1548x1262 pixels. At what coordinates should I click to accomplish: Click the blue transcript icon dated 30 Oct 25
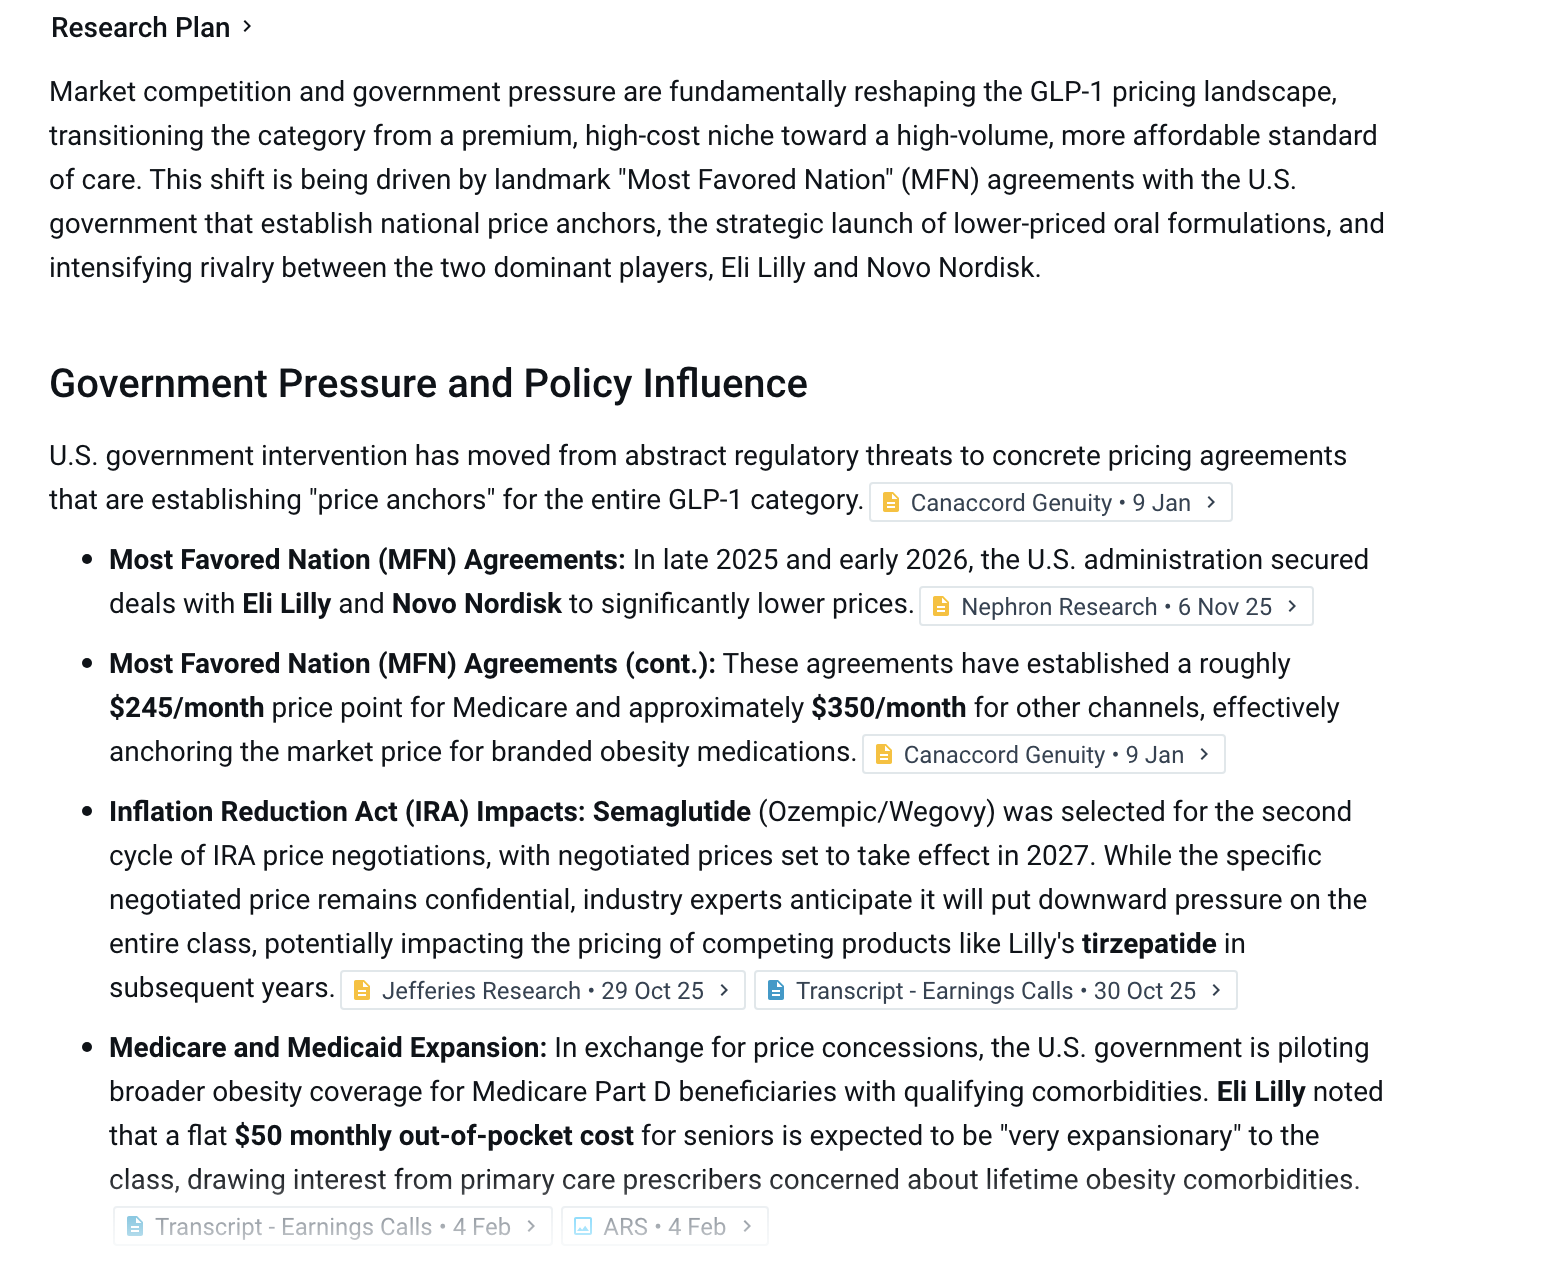click(776, 990)
